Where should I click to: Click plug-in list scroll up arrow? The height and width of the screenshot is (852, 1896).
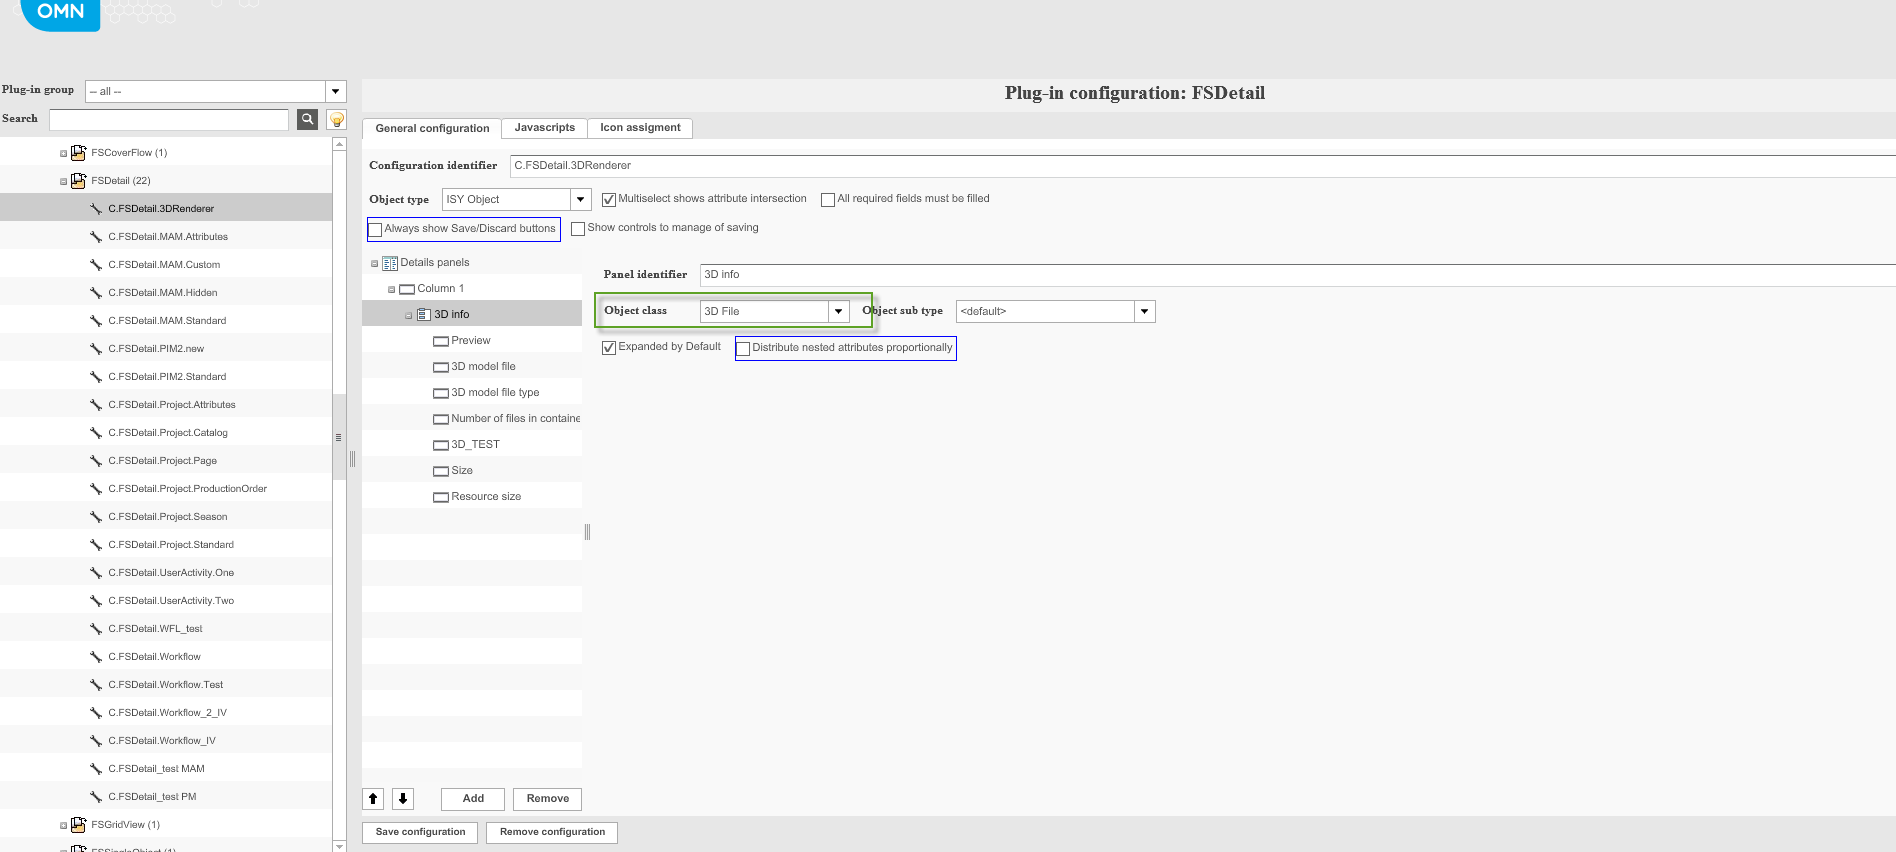click(x=339, y=145)
